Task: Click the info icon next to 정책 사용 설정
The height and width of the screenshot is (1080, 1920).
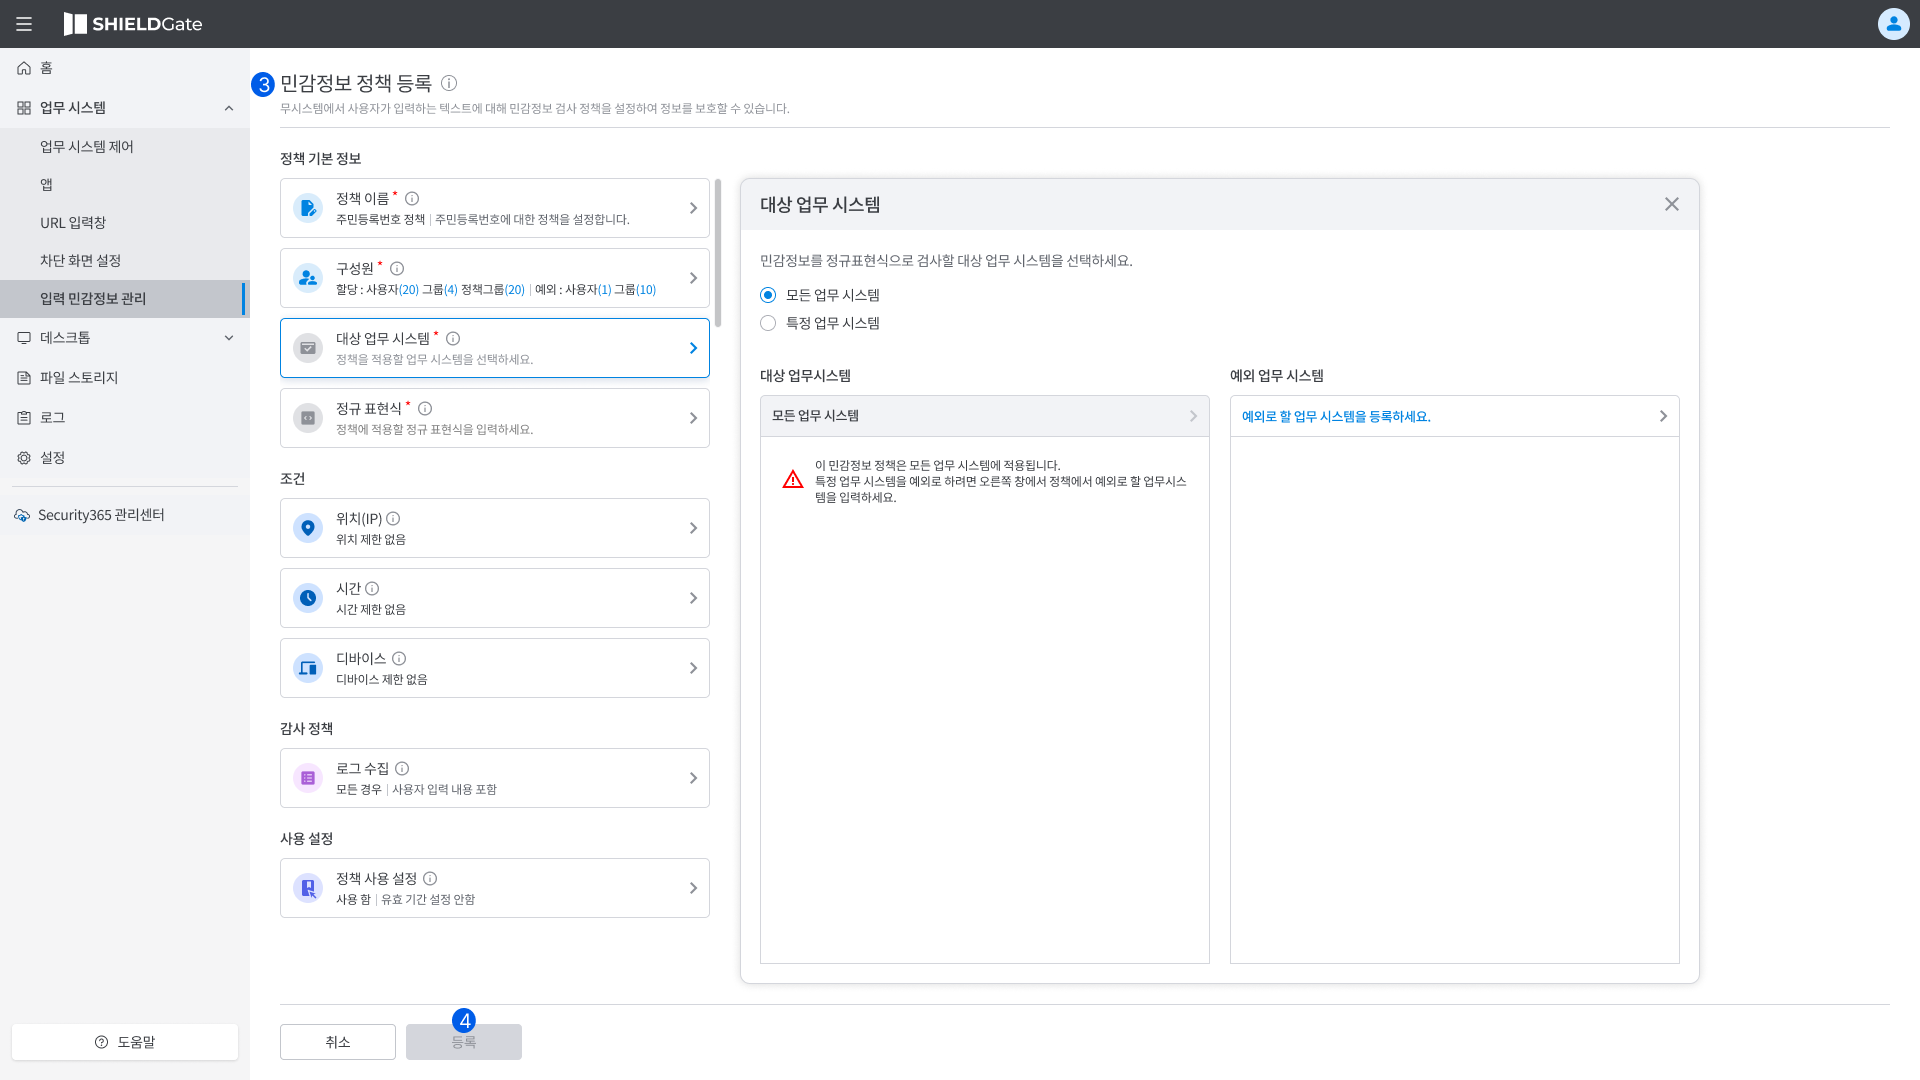Action: tap(430, 879)
